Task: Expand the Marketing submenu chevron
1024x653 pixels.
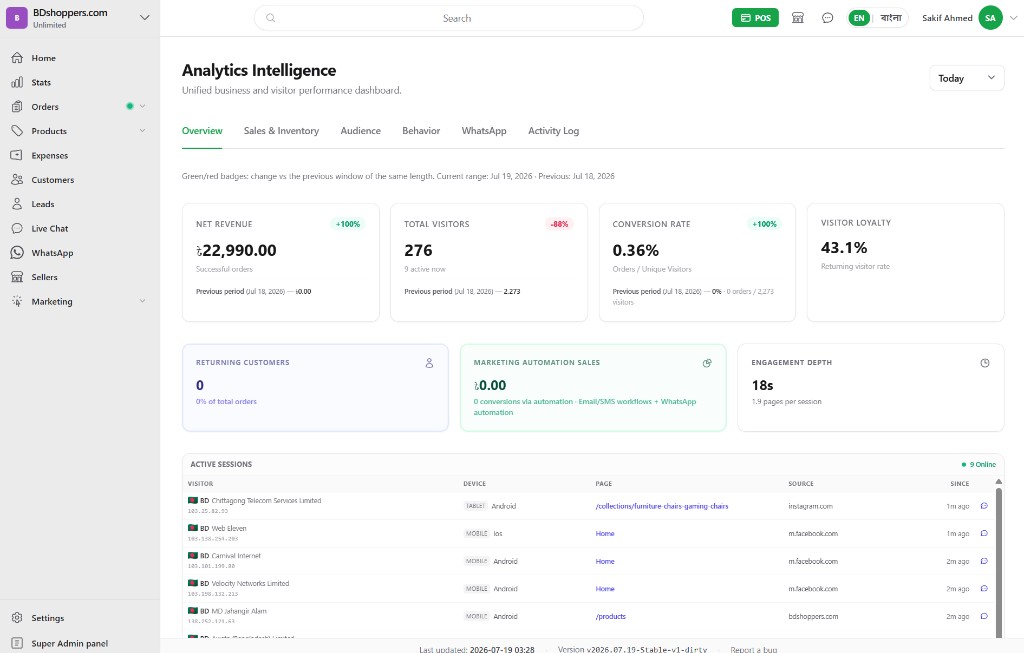Action: click(142, 301)
